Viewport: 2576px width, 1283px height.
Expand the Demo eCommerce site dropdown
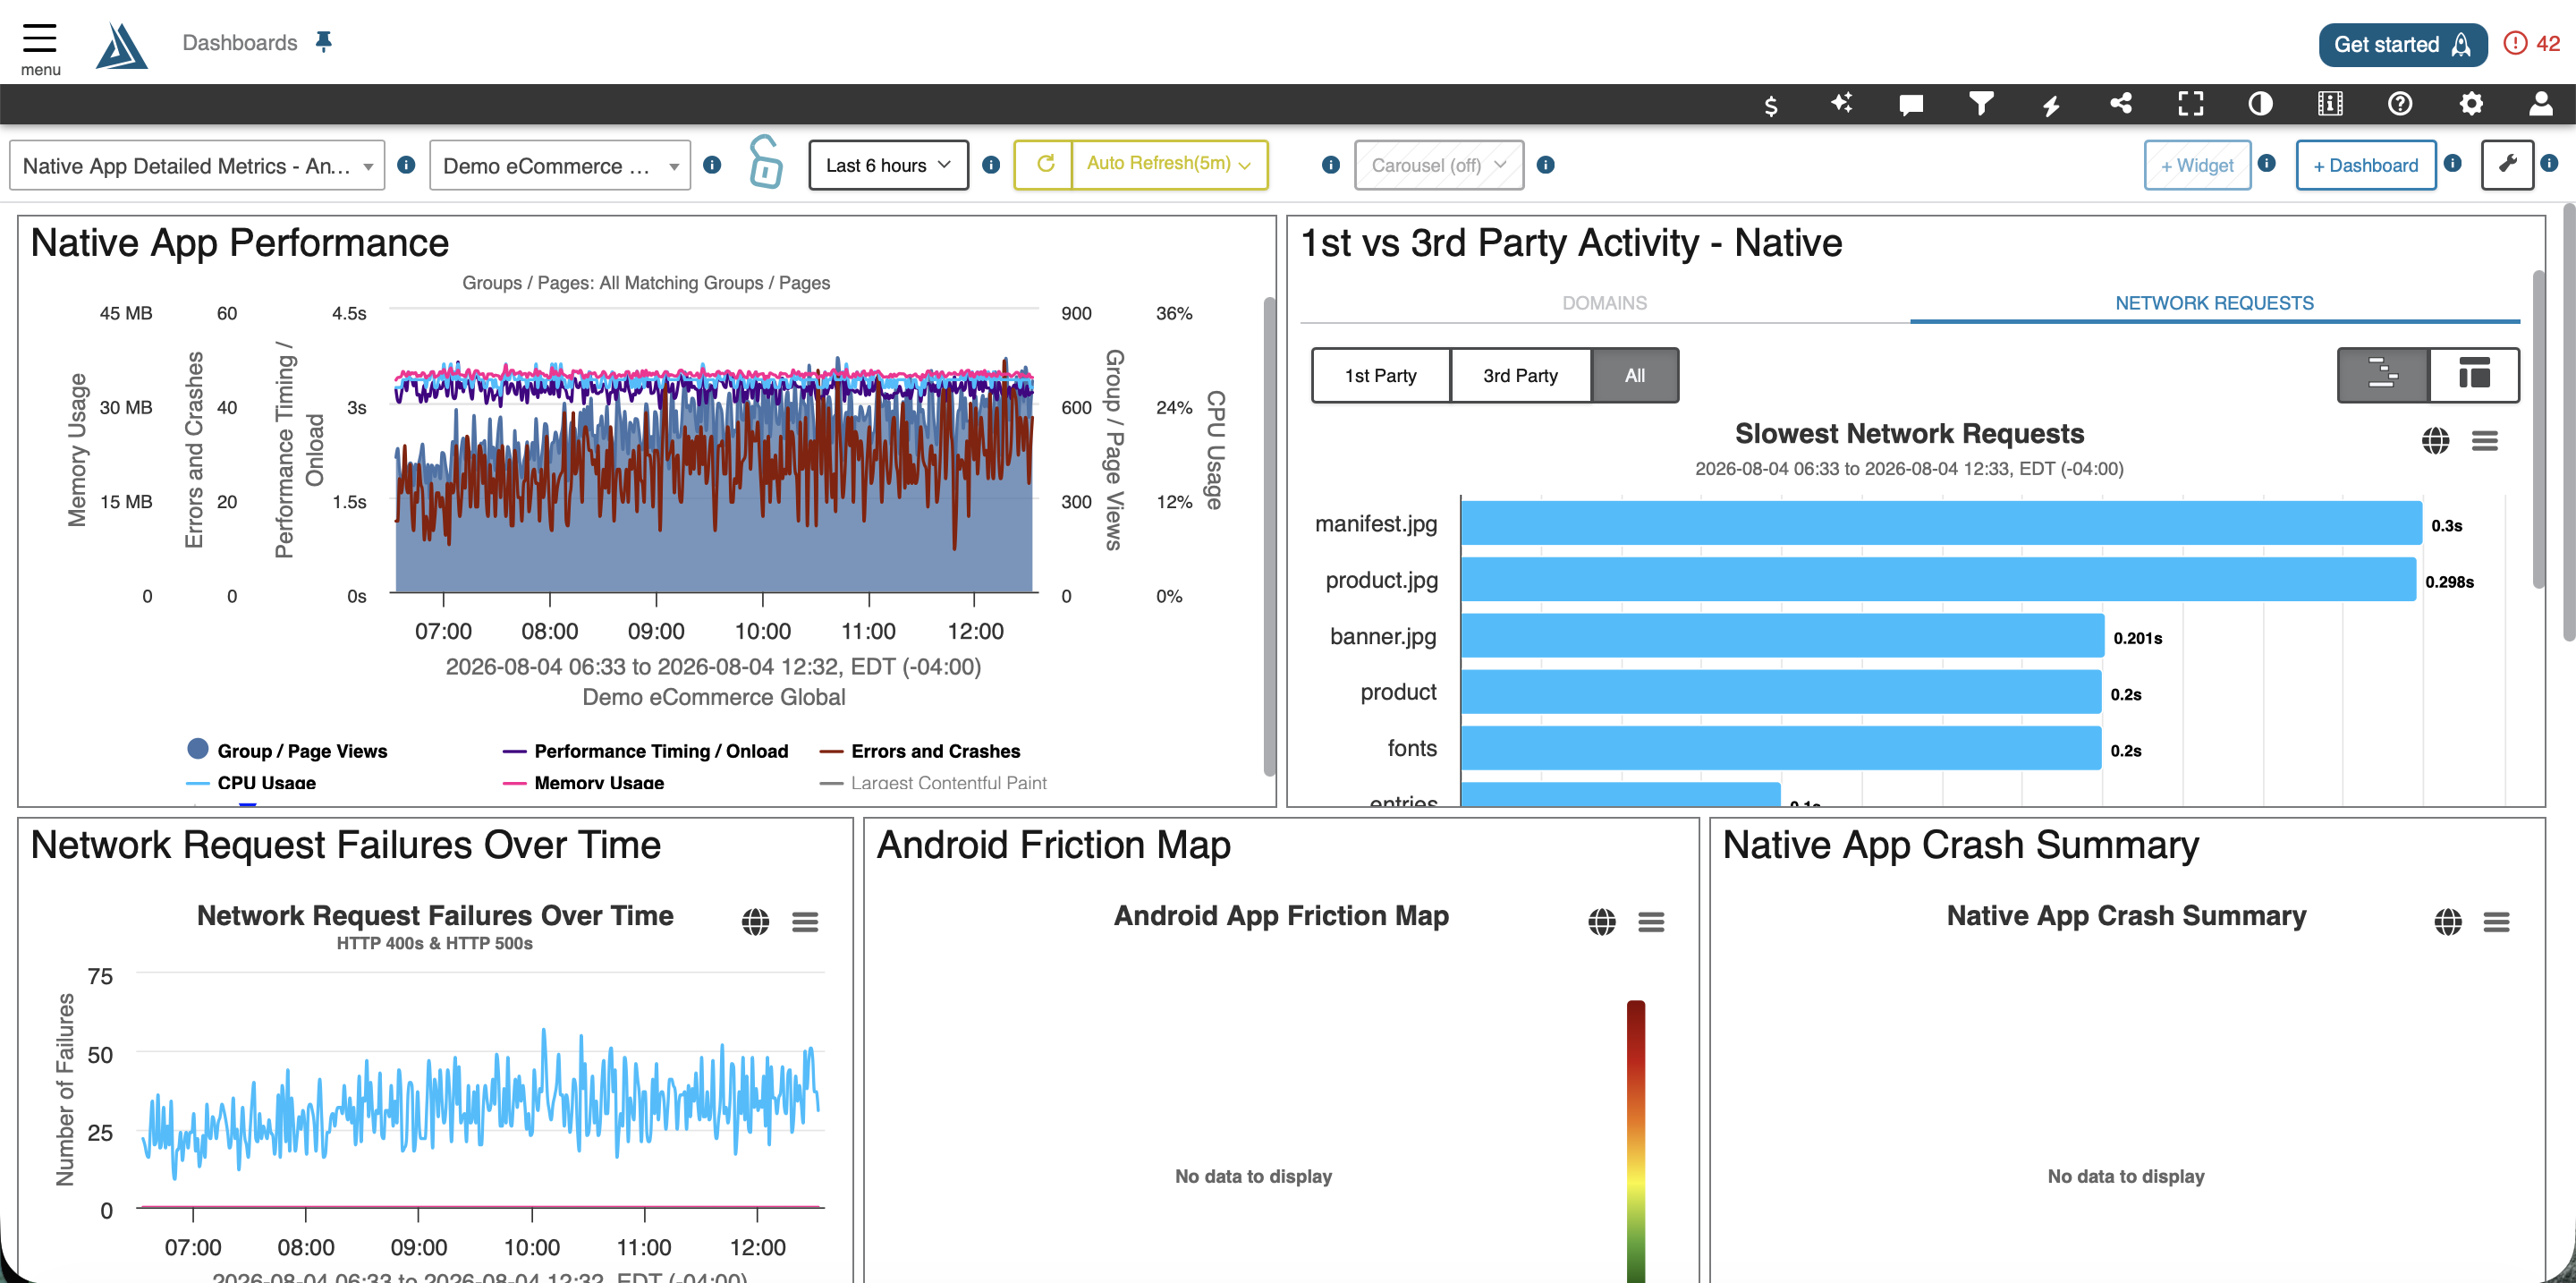click(x=560, y=165)
